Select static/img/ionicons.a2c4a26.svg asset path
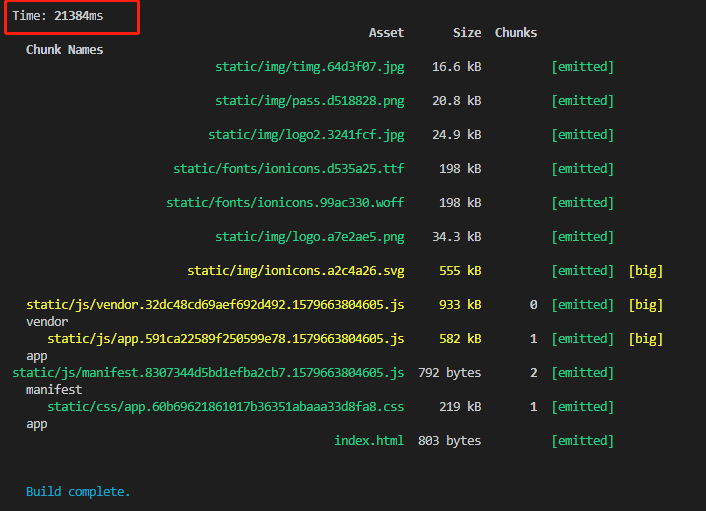 [296, 271]
